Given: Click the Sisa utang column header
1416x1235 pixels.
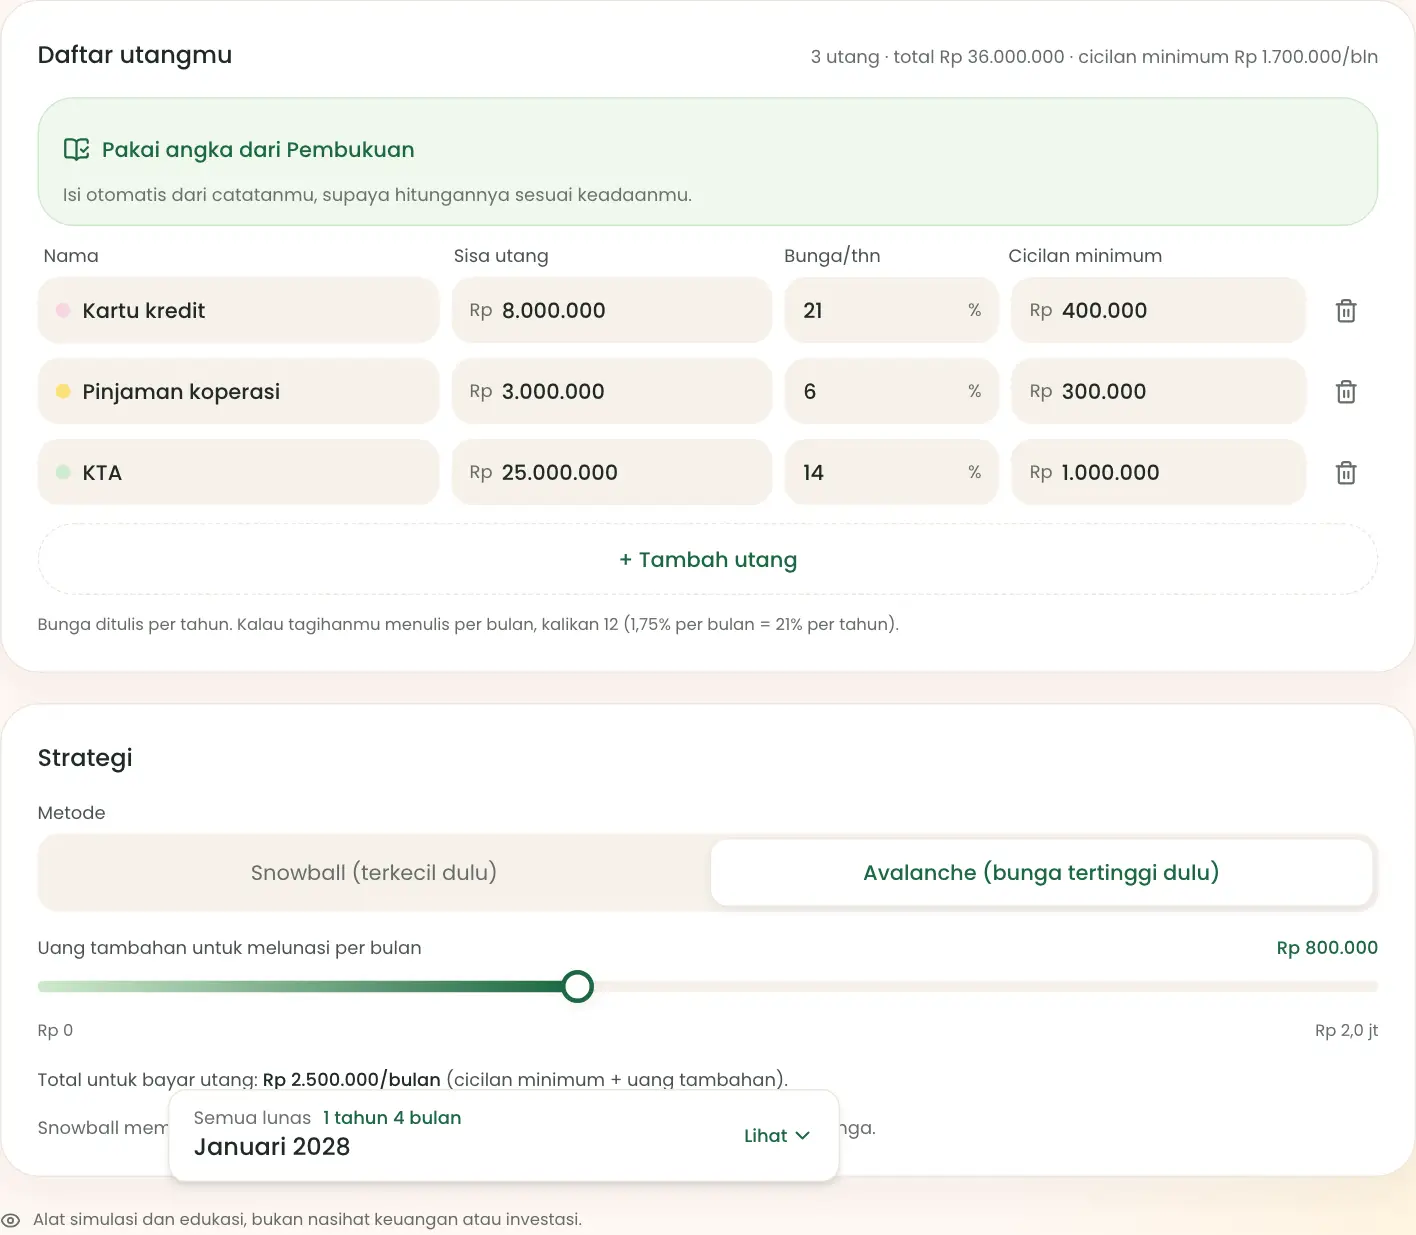Looking at the screenshot, I should coord(501,256).
